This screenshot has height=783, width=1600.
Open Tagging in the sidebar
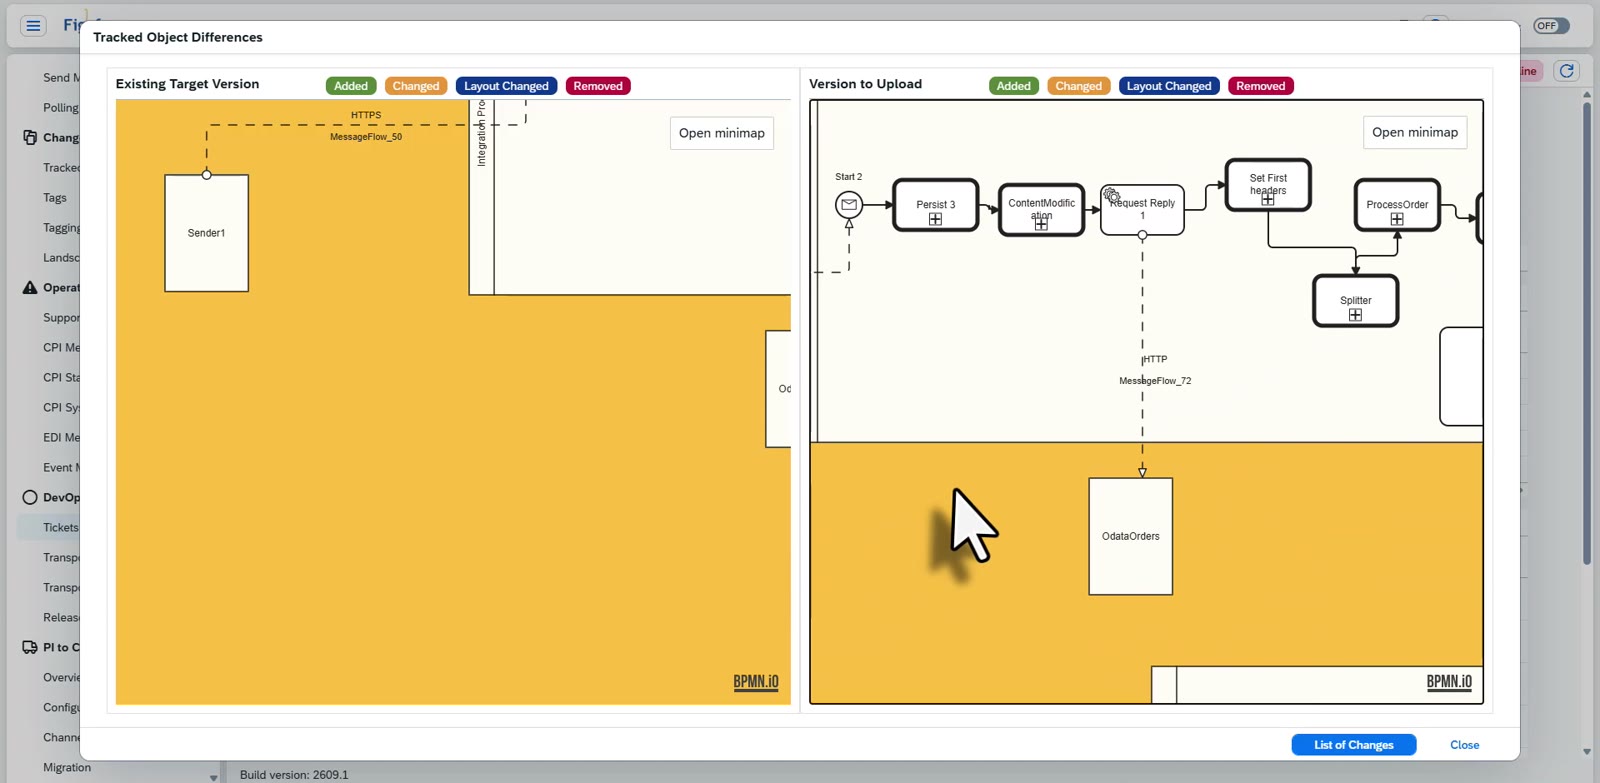tap(61, 227)
